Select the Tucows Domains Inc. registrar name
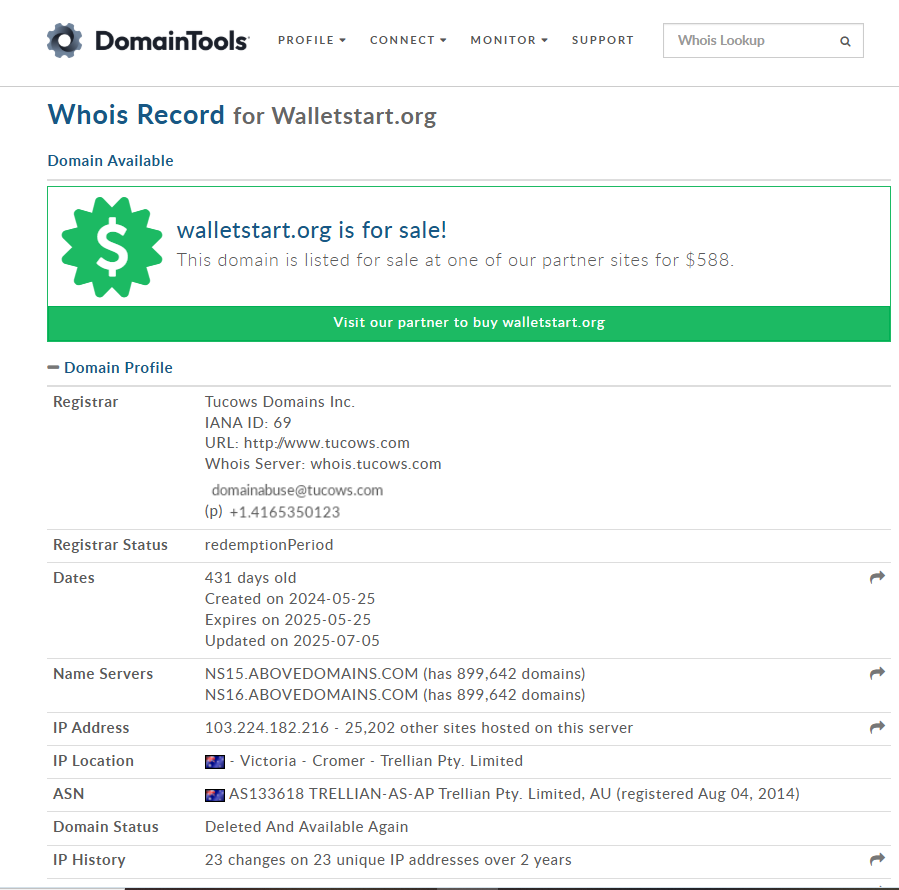The image size is (899, 890). (280, 402)
